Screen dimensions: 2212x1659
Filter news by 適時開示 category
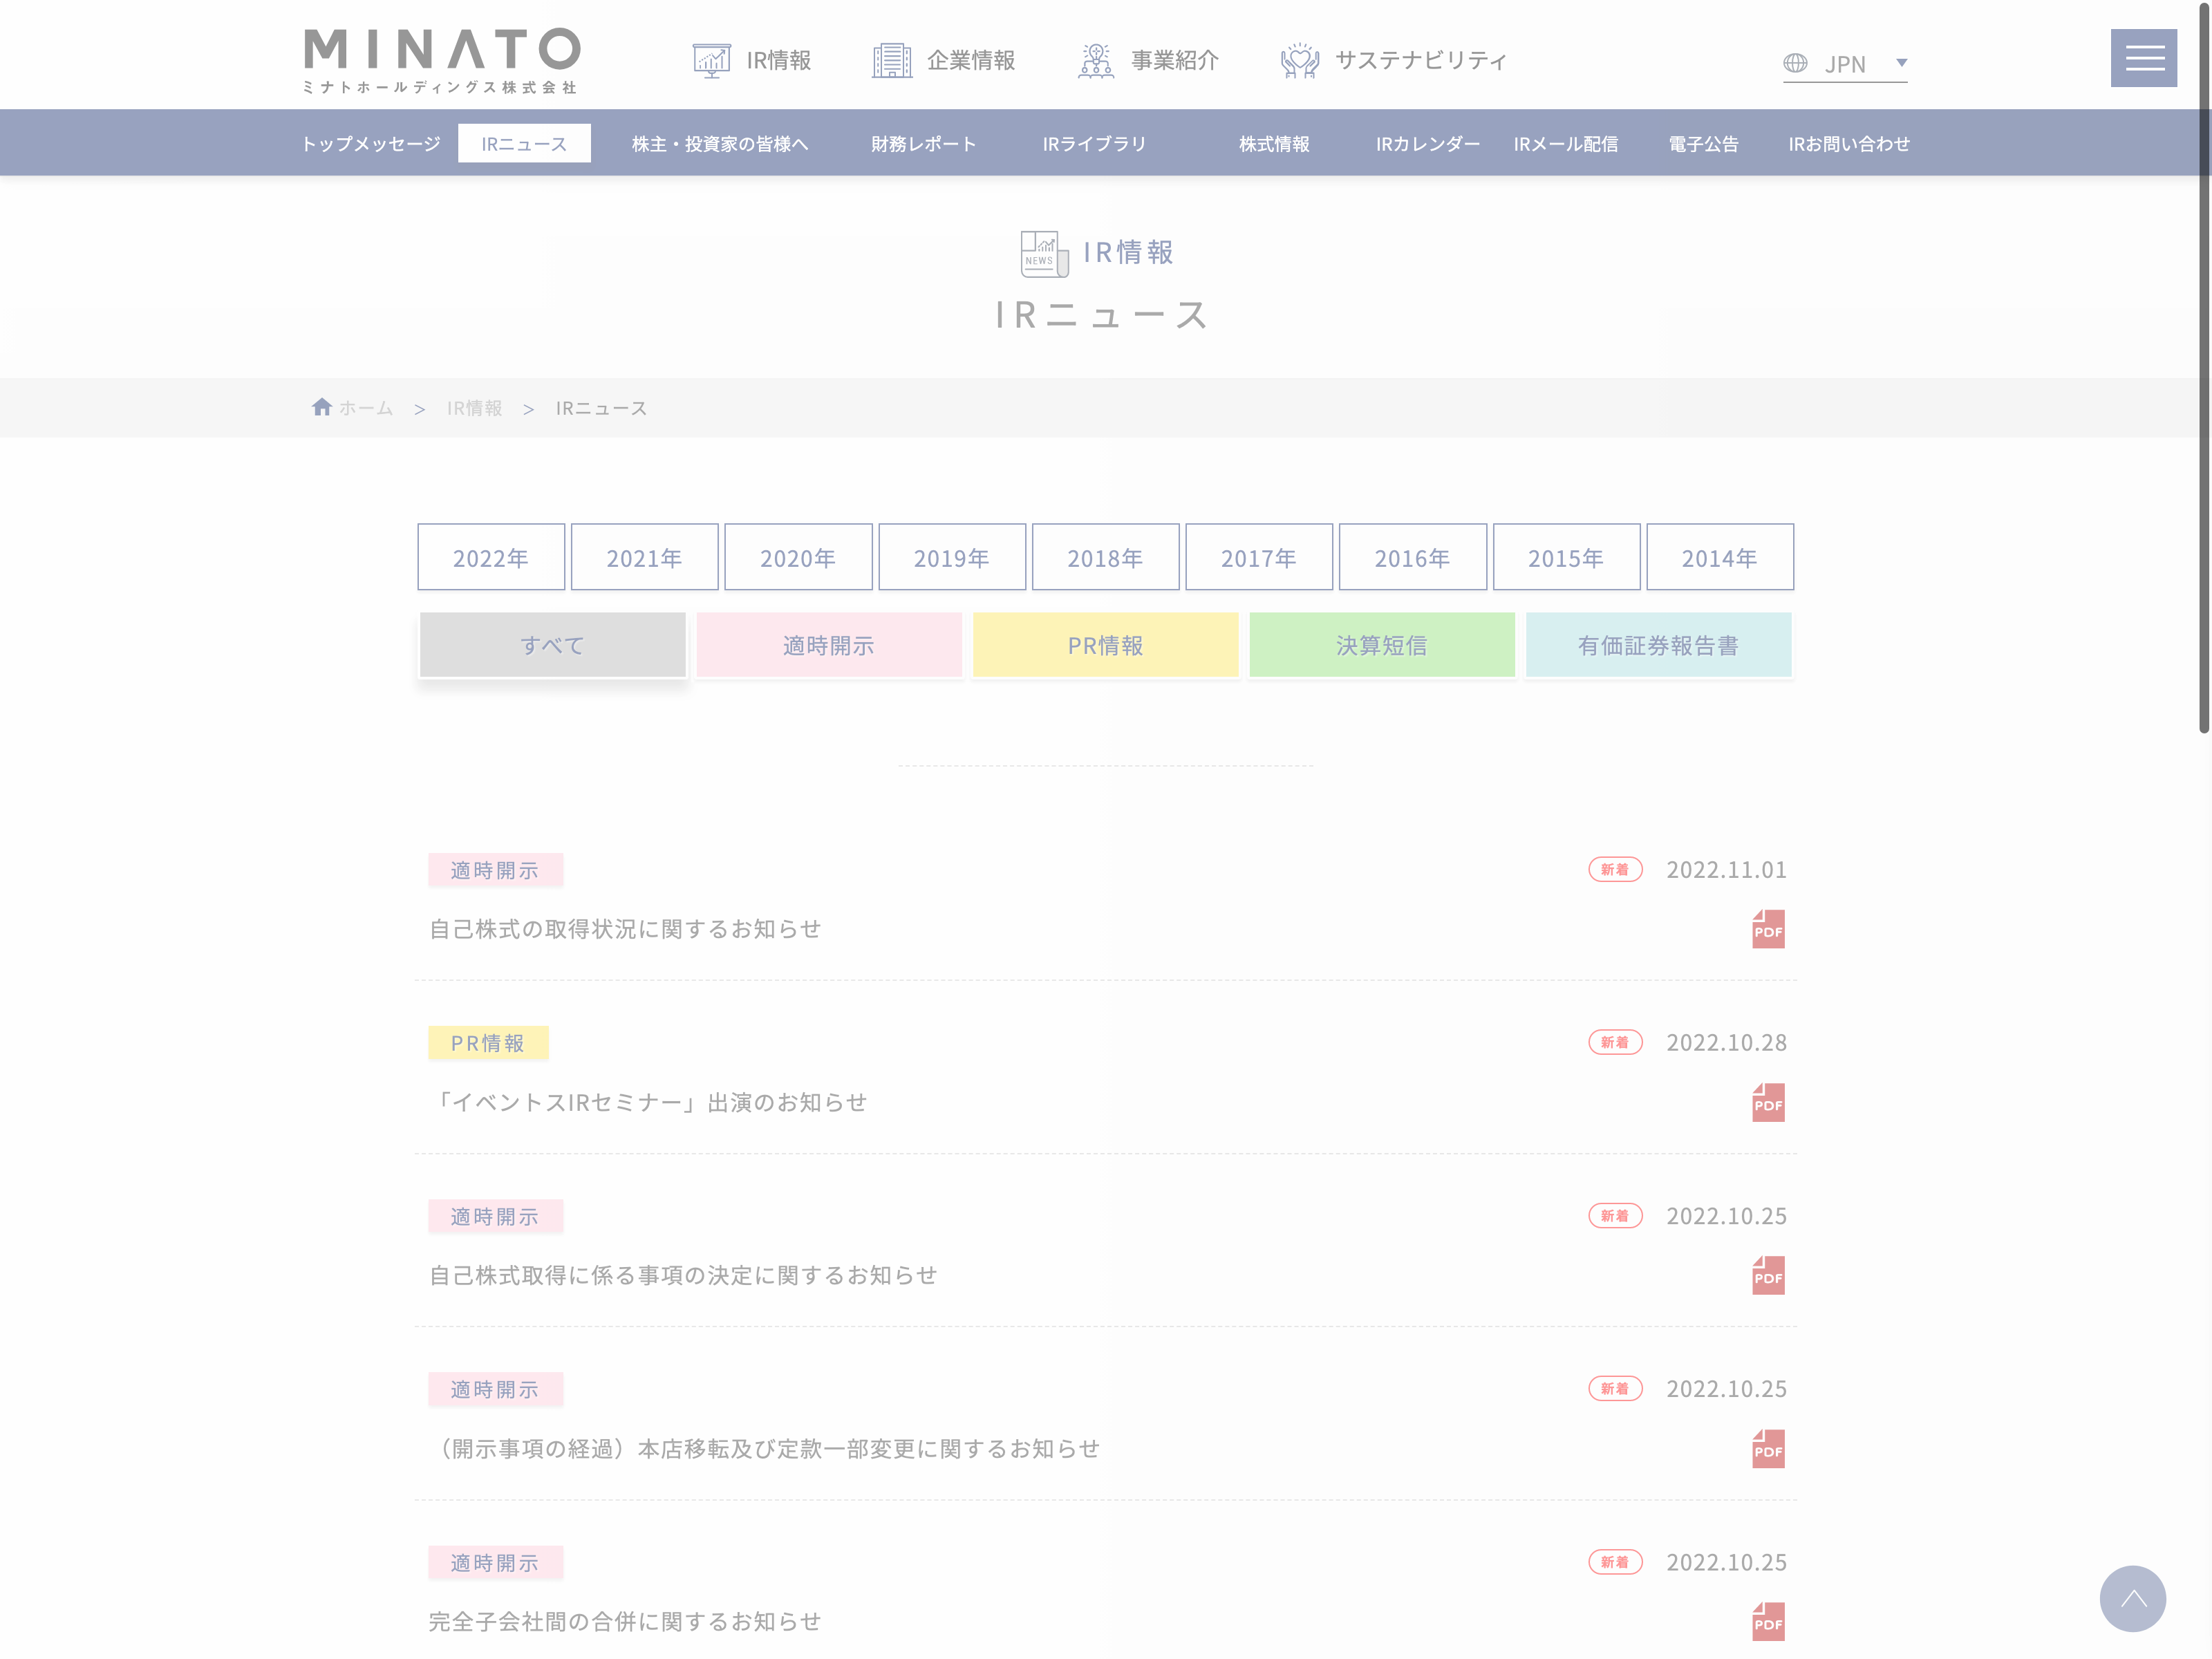(829, 645)
